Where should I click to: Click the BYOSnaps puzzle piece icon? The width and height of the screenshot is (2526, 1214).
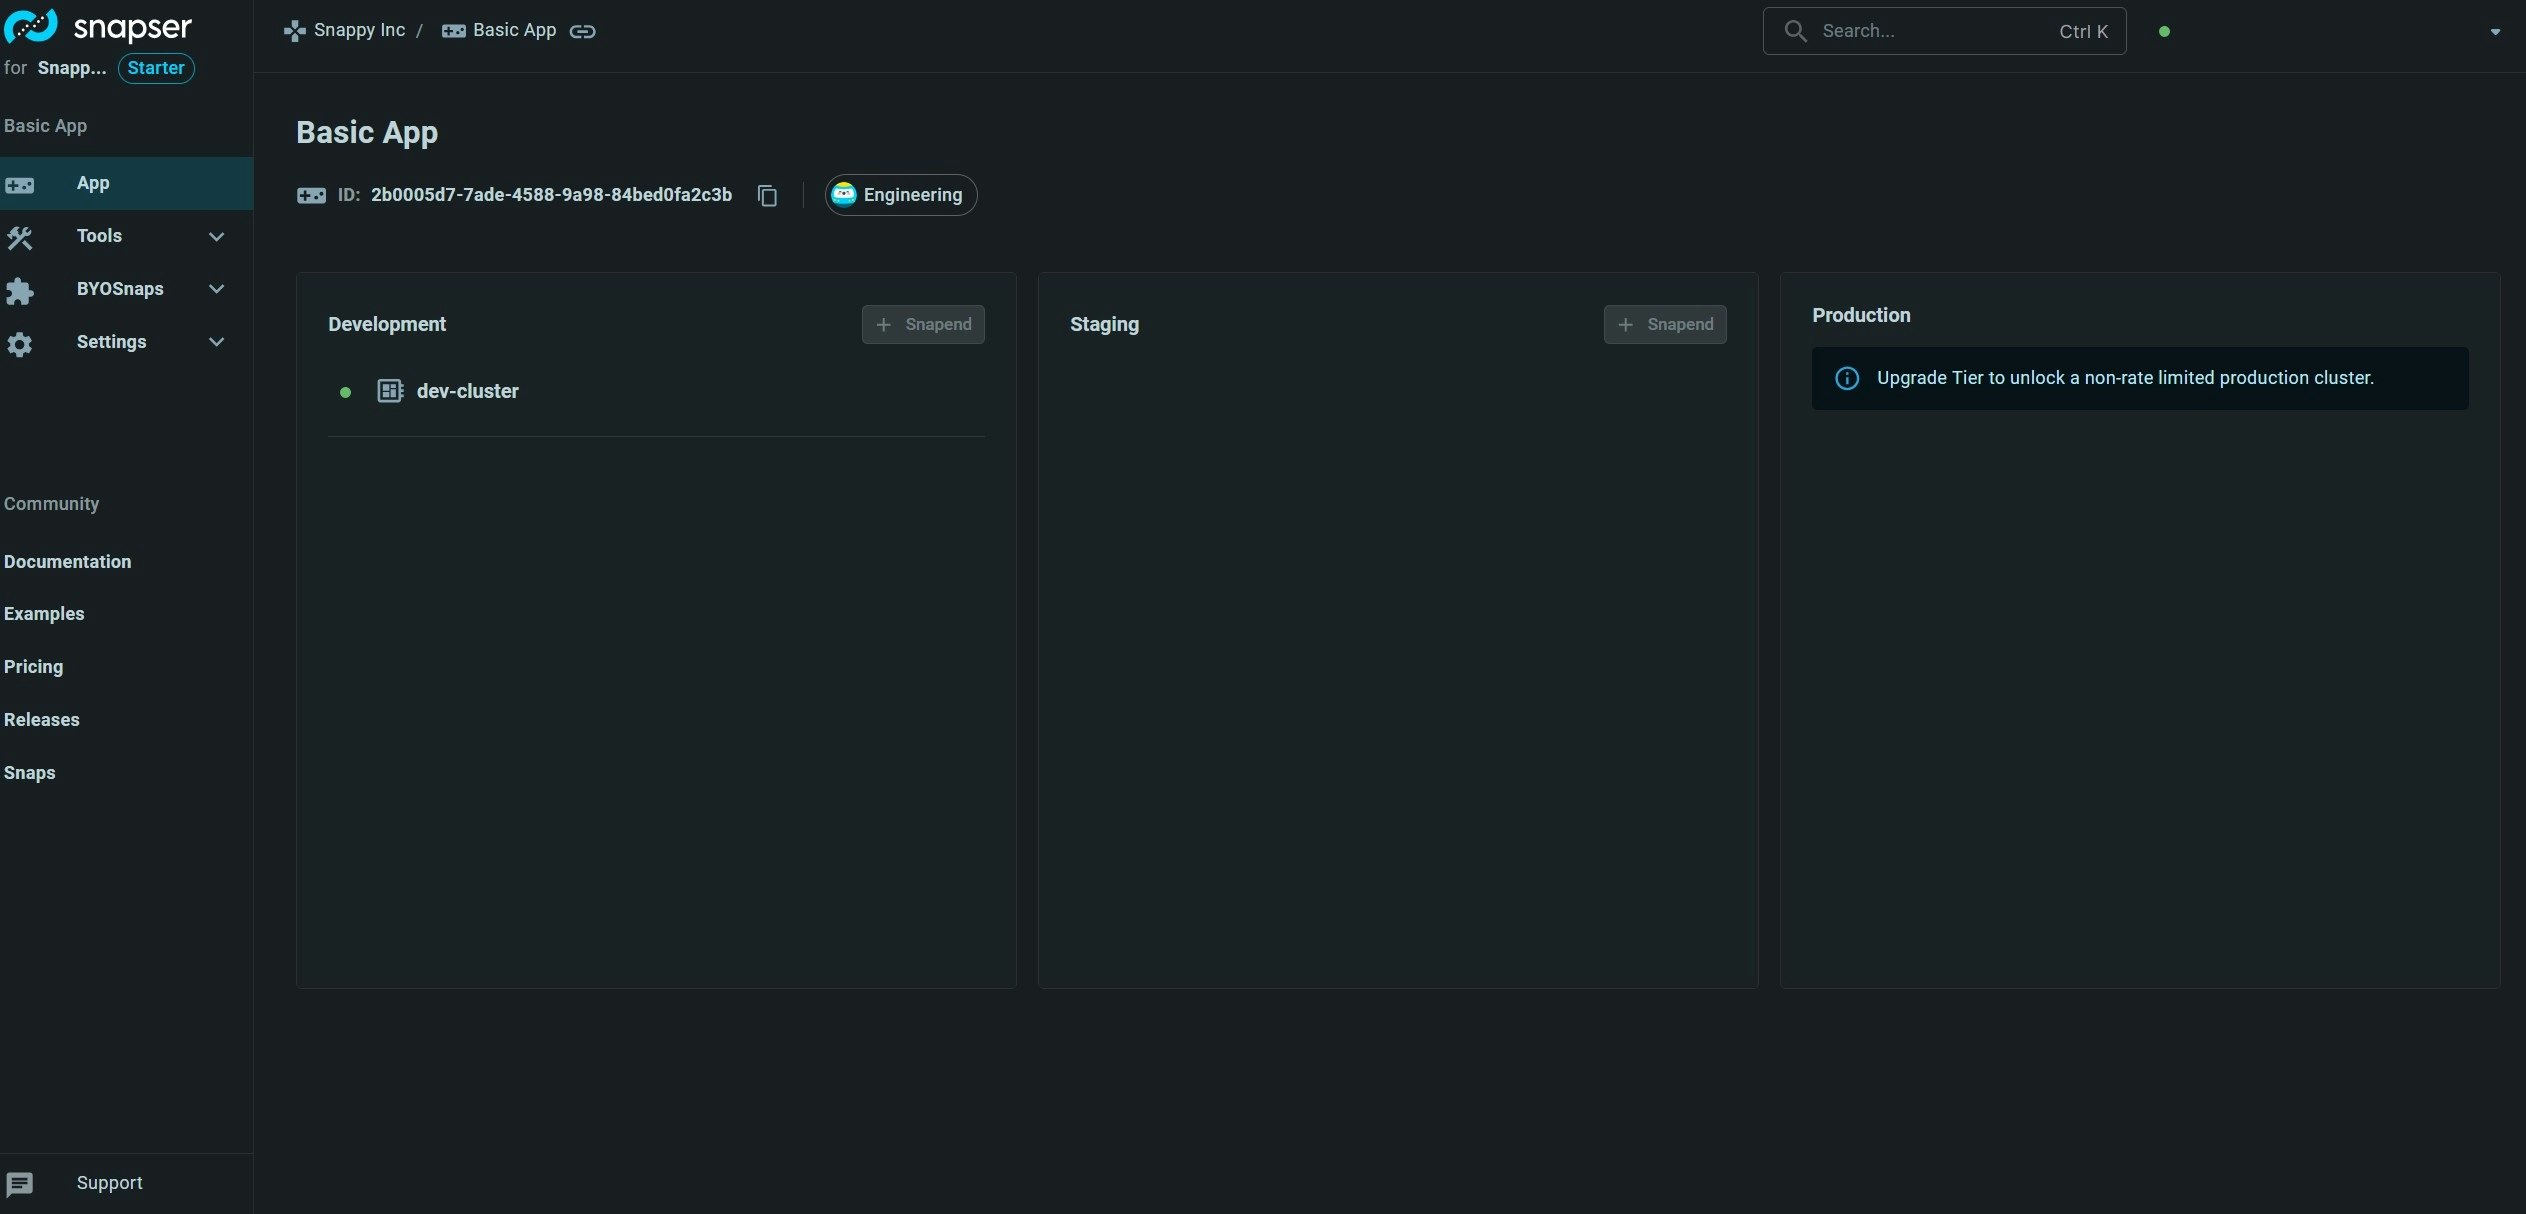pyautogui.click(x=20, y=290)
